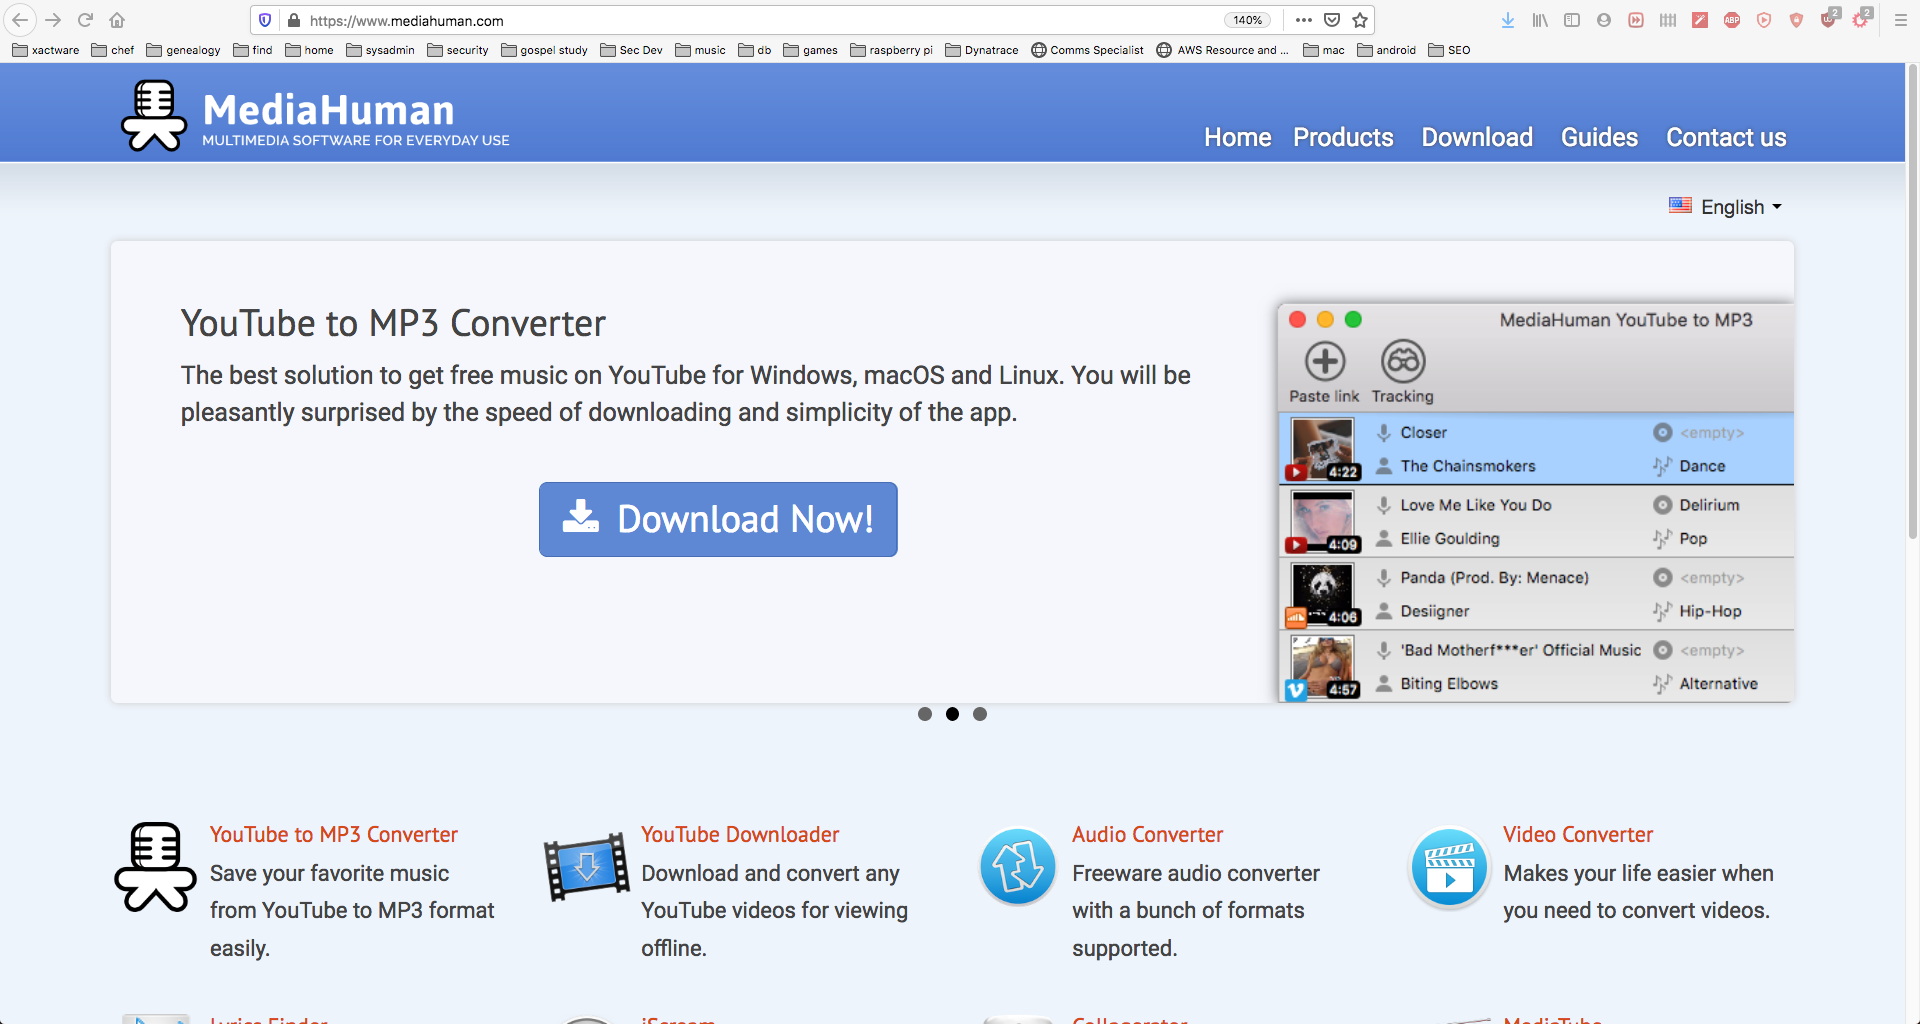Save page to Pocket

coord(1332,20)
